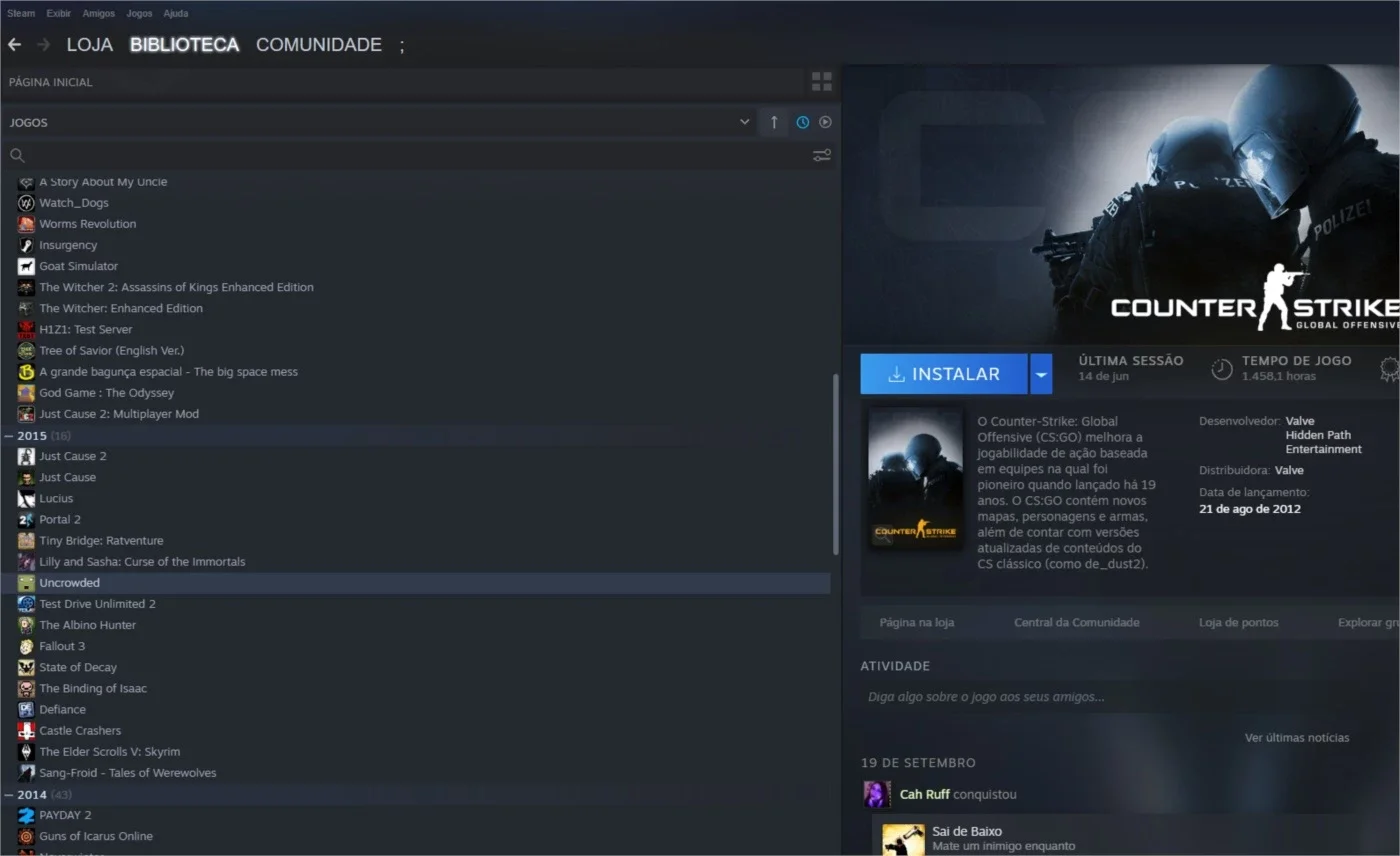Switch to the COMUNIDADE tab
This screenshot has height=856, width=1400.
click(319, 45)
